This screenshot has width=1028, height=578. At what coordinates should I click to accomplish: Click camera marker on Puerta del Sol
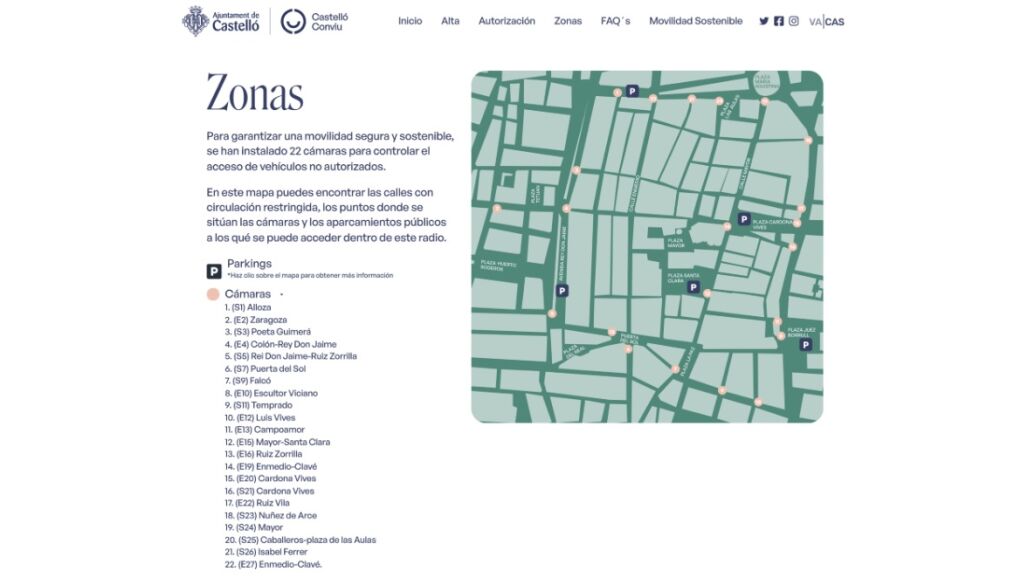pyautogui.click(x=629, y=350)
